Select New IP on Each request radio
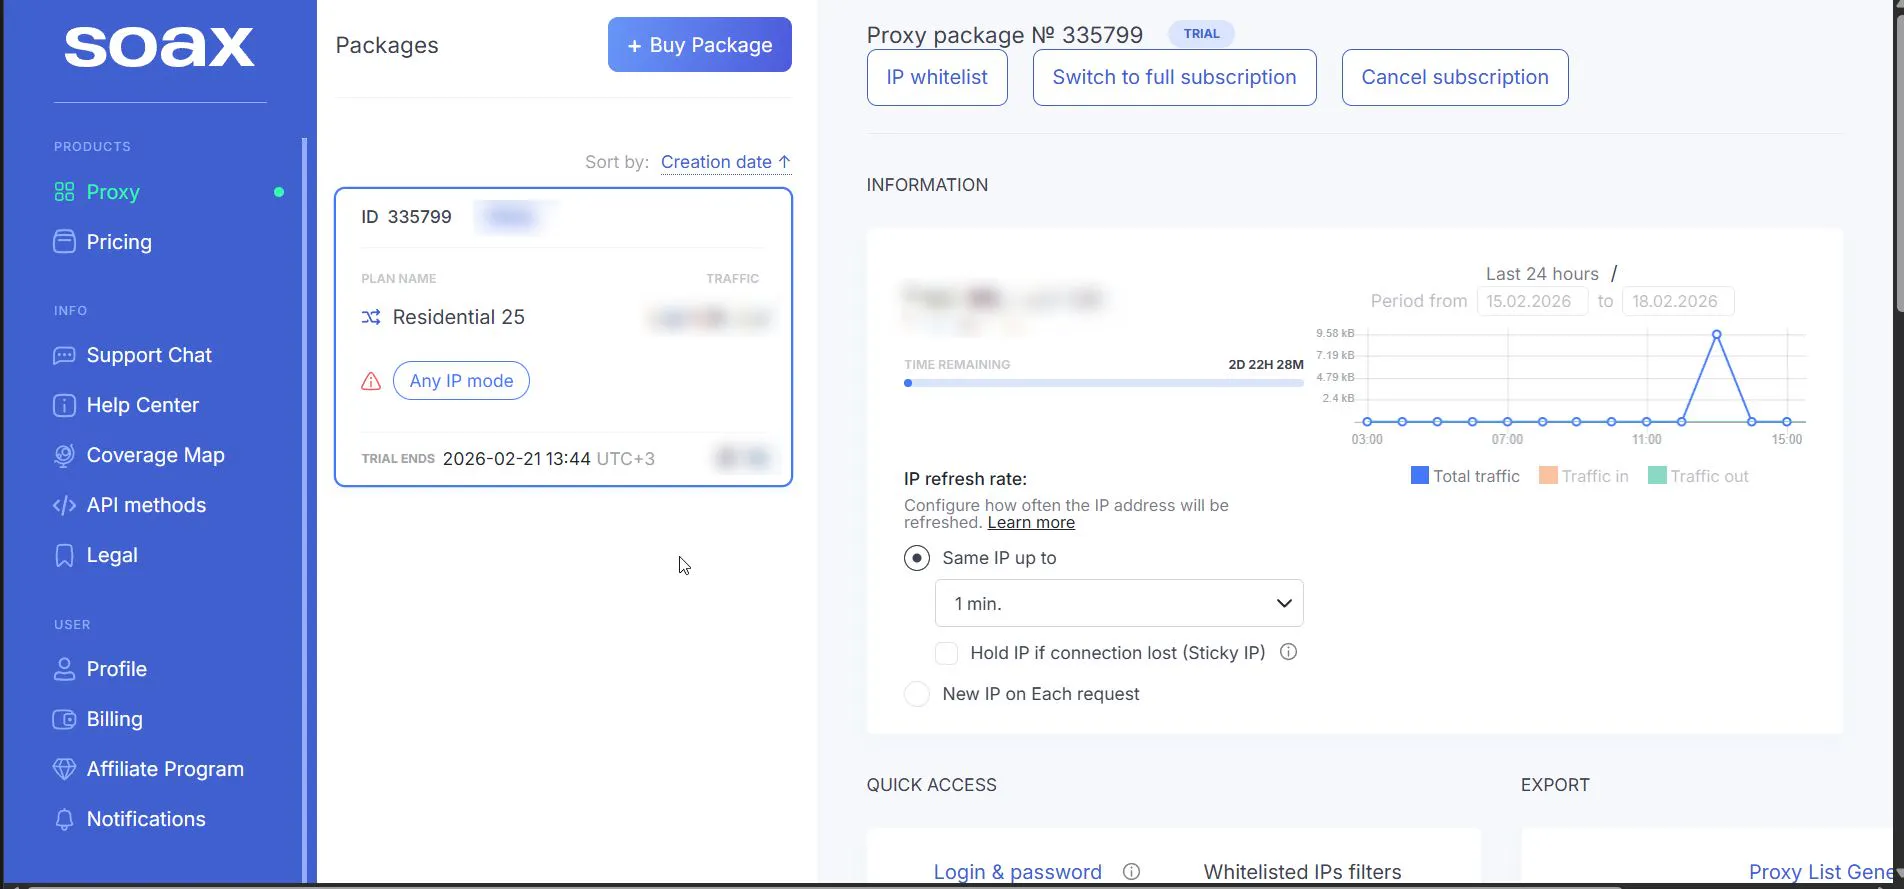1904x889 pixels. 917,694
